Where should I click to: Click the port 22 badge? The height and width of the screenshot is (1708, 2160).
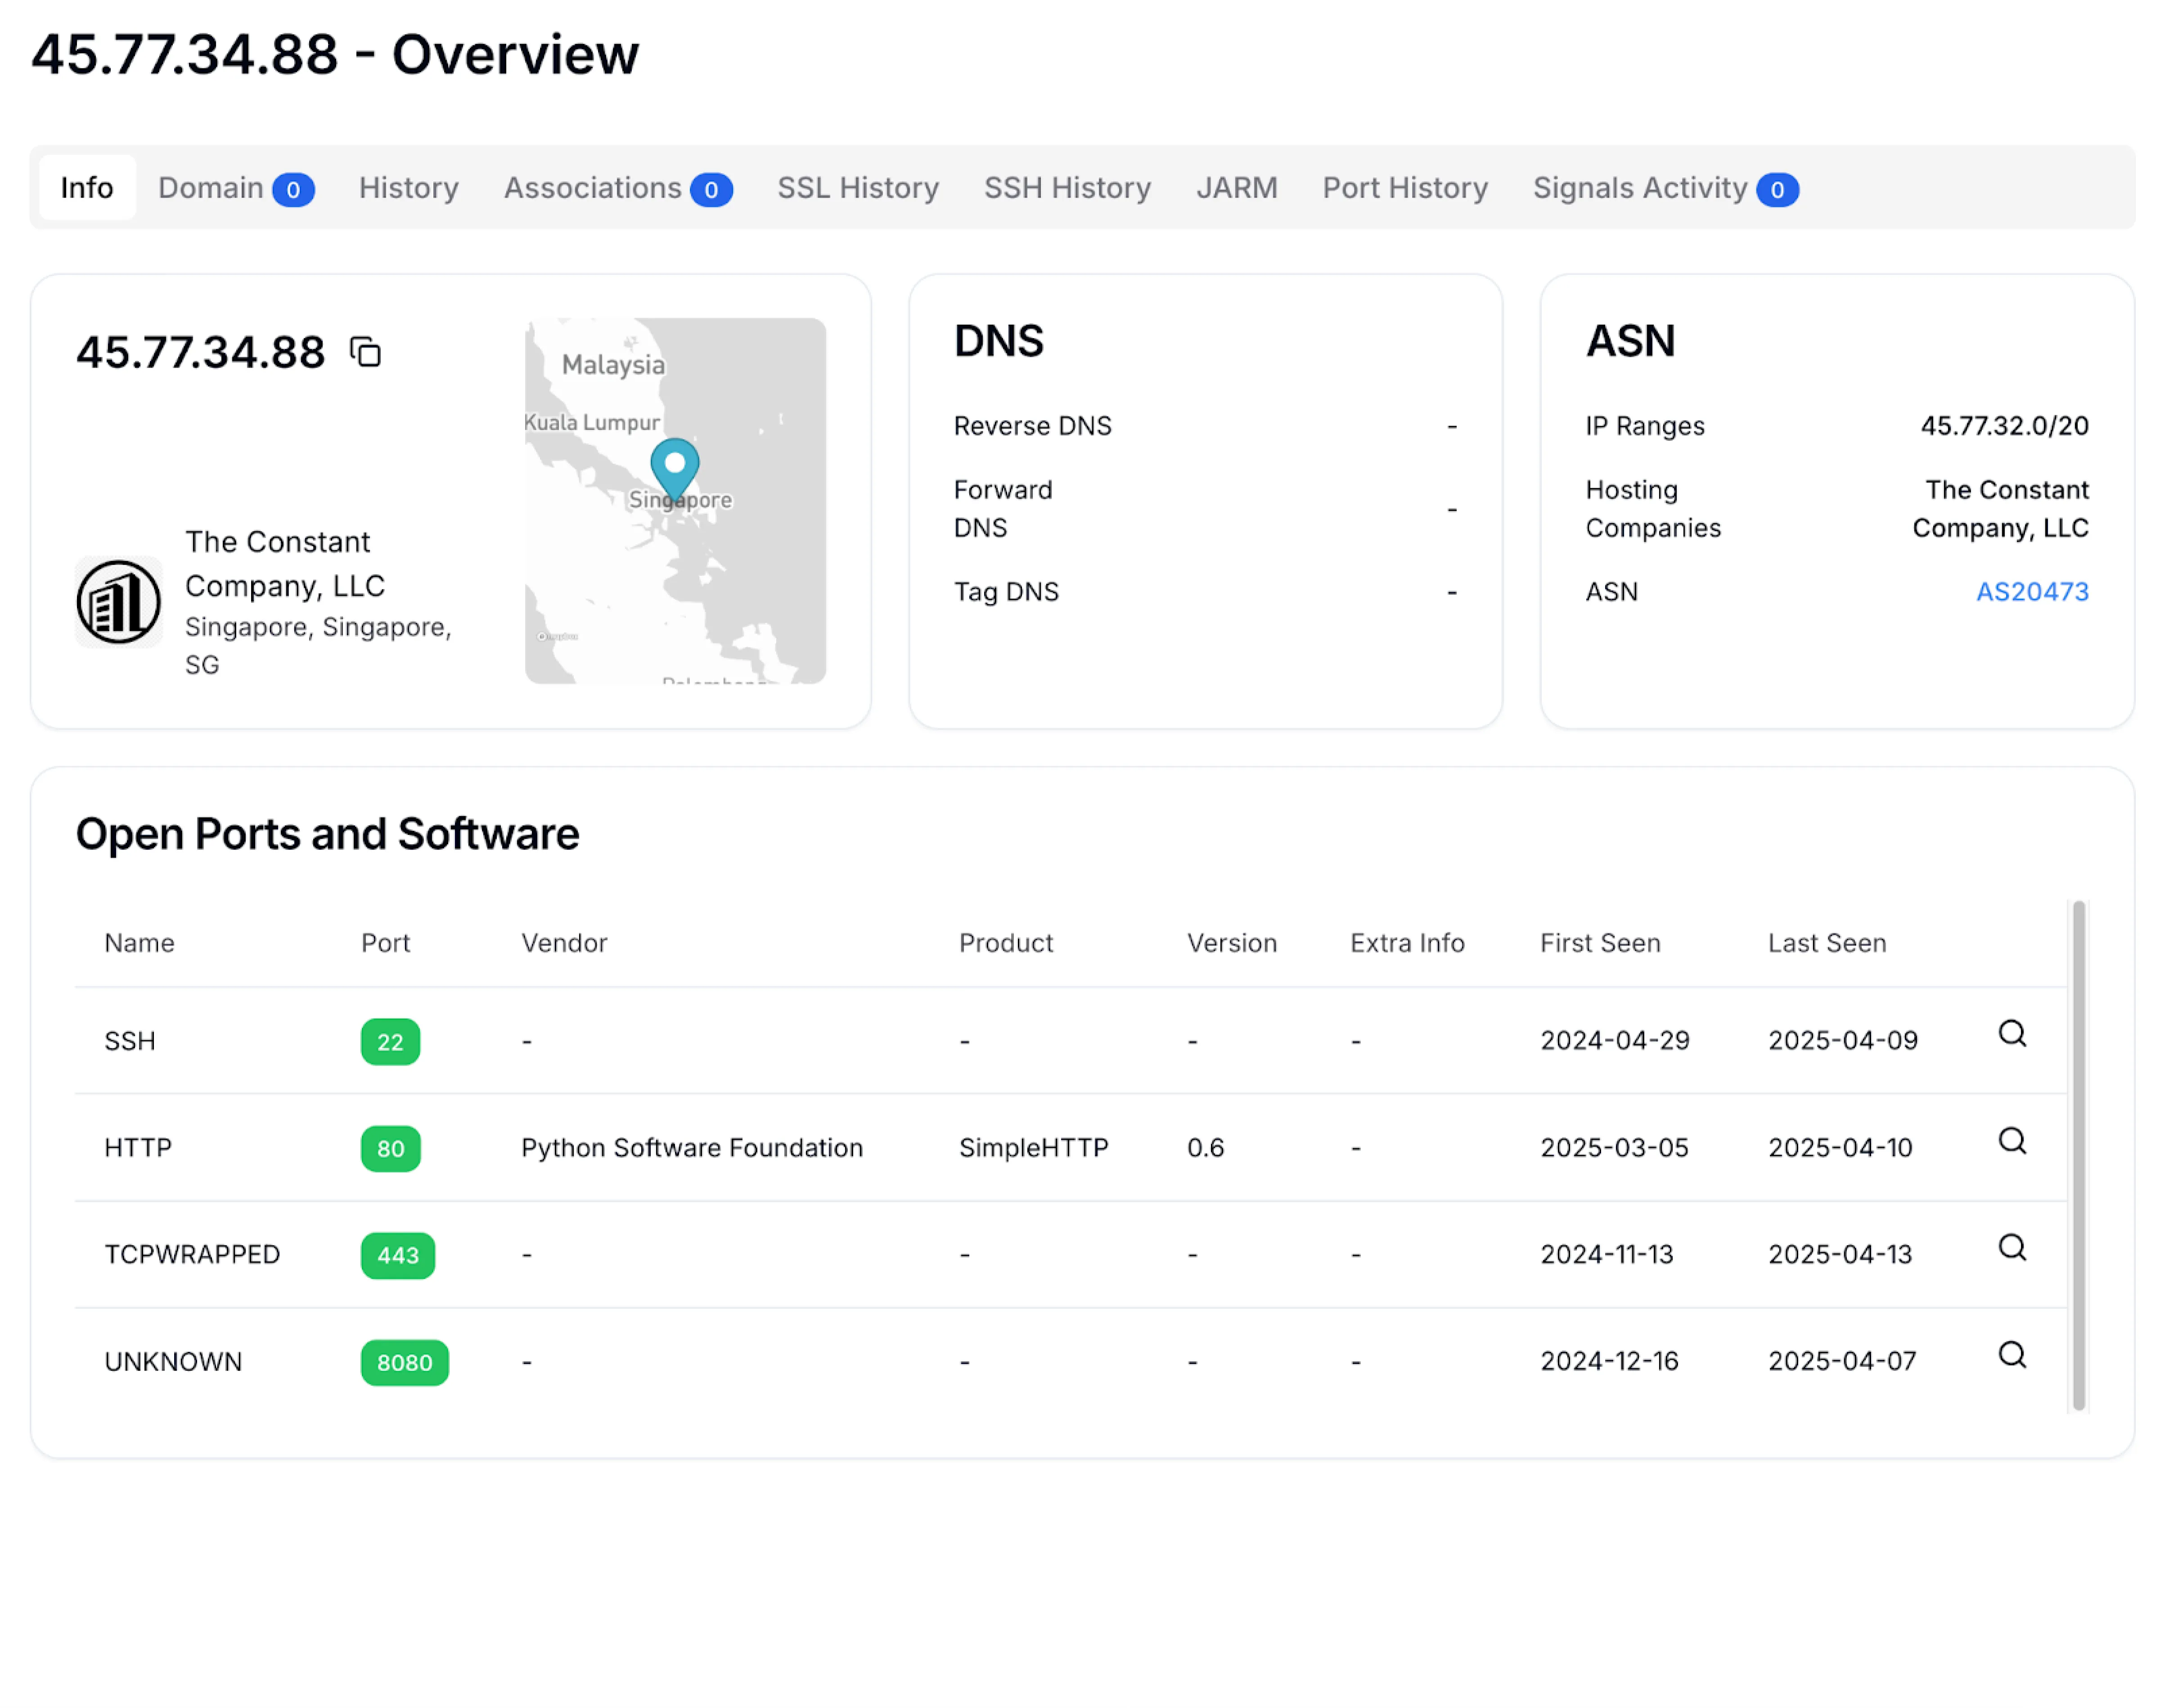pyautogui.click(x=390, y=1041)
